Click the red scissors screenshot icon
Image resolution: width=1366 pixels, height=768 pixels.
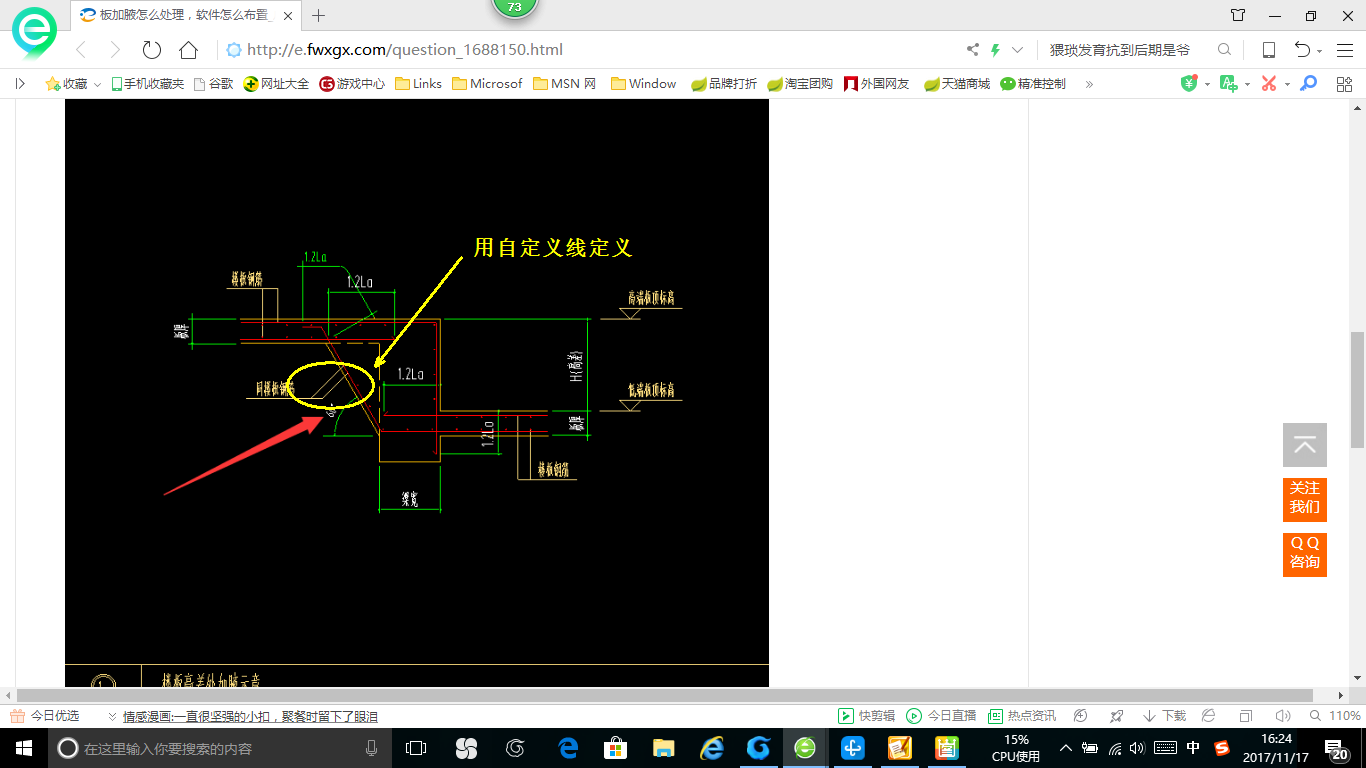point(1269,84)
